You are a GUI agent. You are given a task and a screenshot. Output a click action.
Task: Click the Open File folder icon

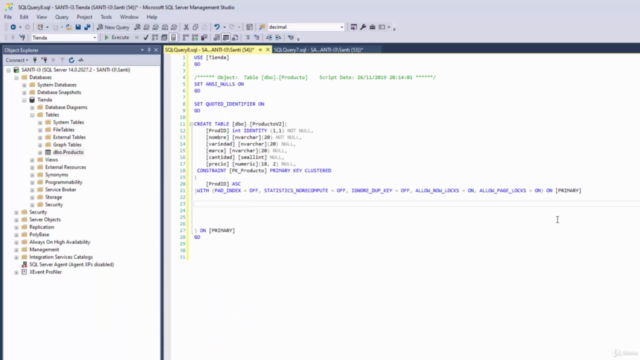point(69,27)
